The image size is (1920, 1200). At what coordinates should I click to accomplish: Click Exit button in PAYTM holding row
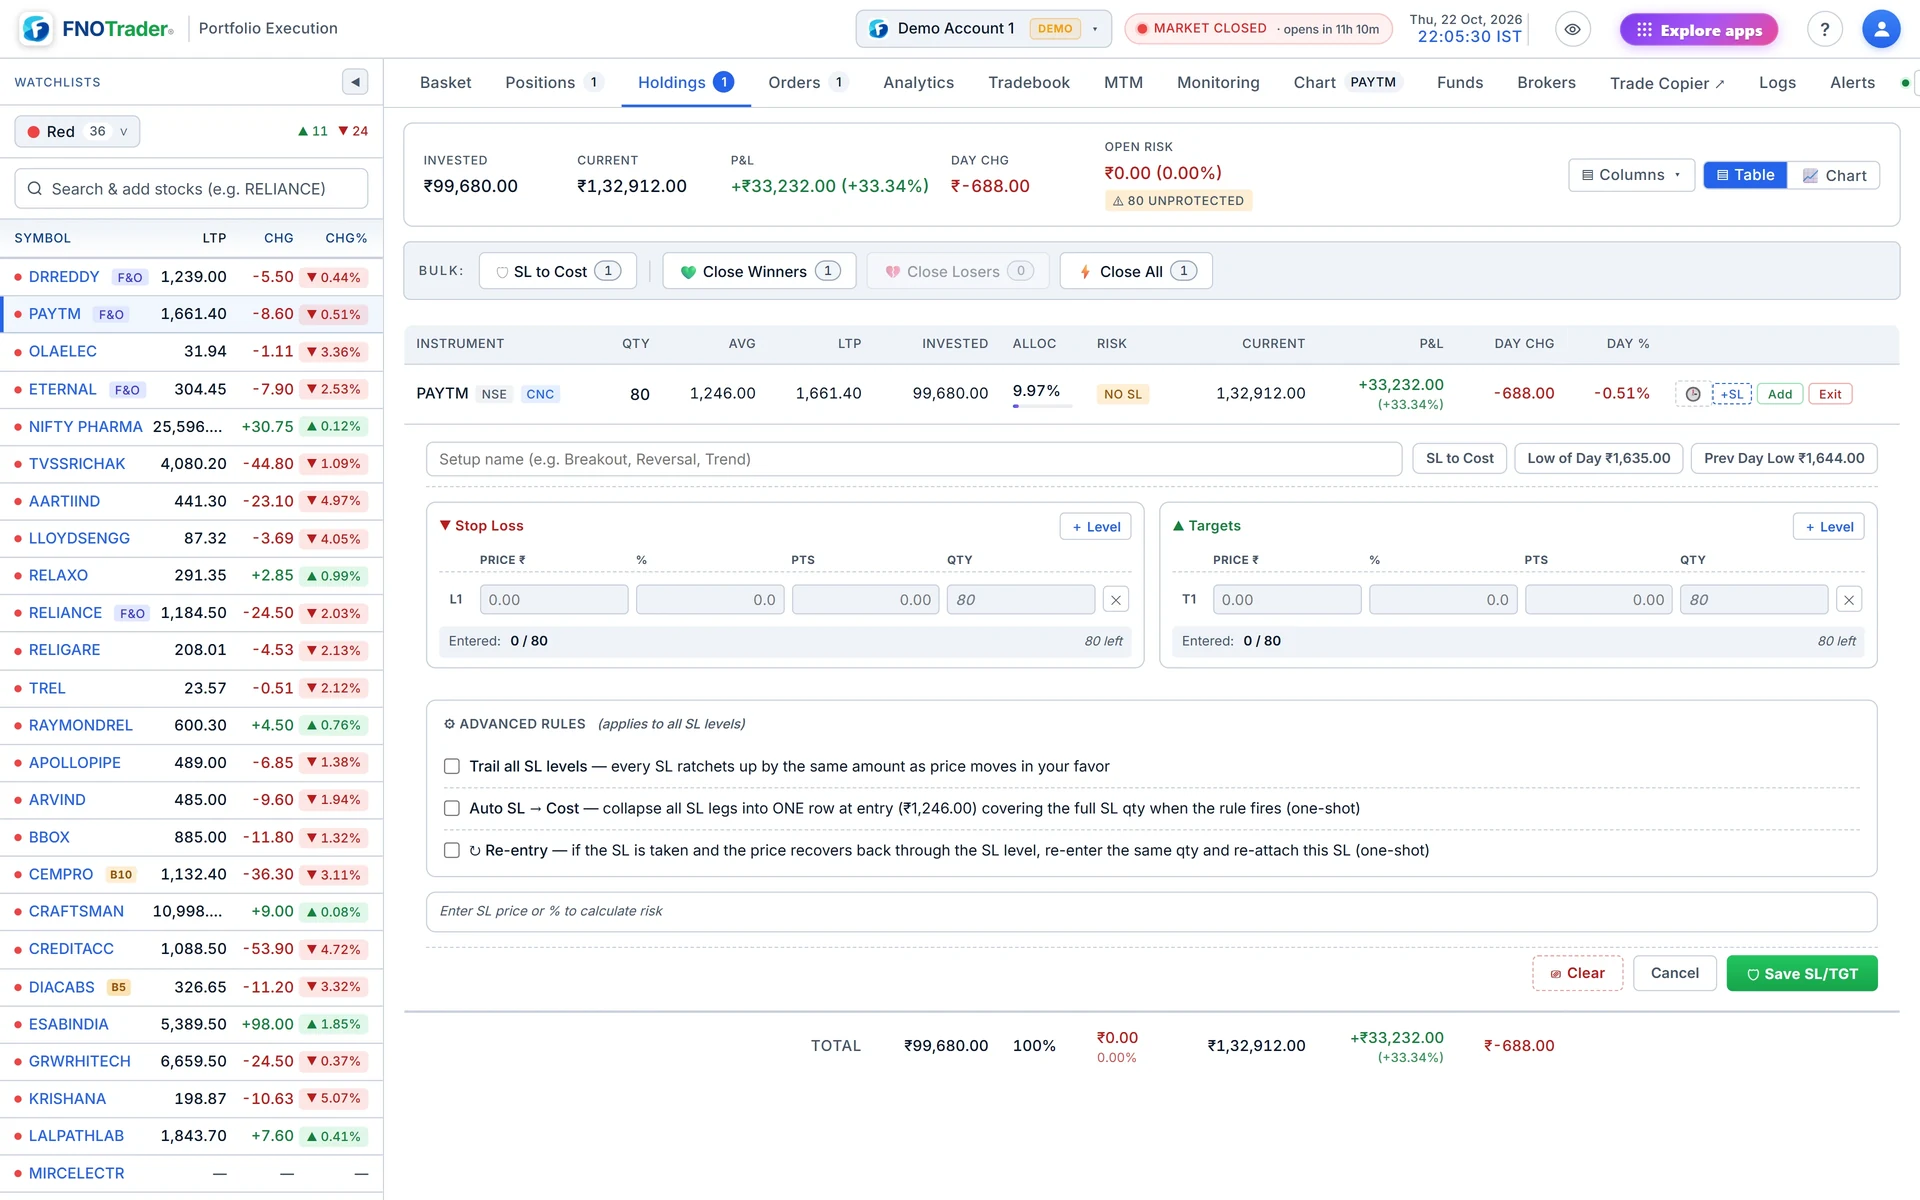pos(1830,394)
